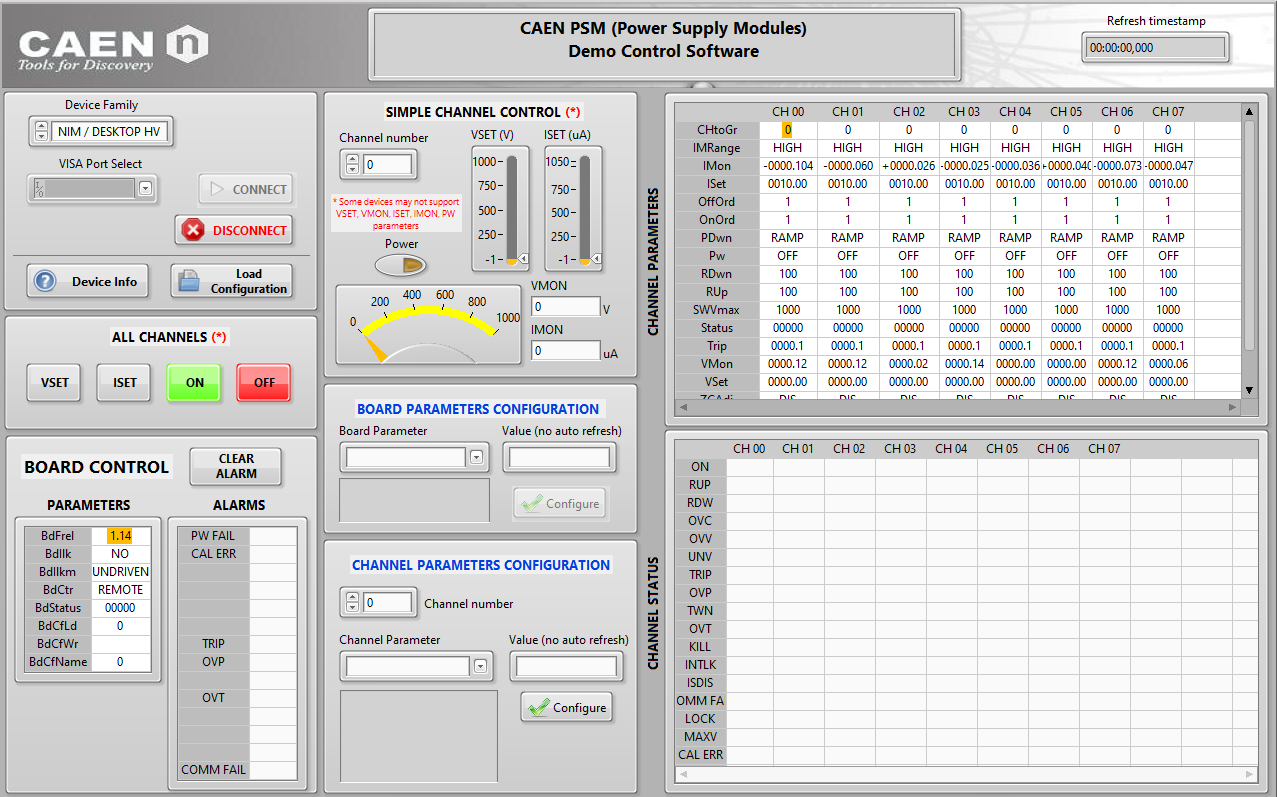Click the IMON value field
The image size is (1277, 797).
(565, 351)
